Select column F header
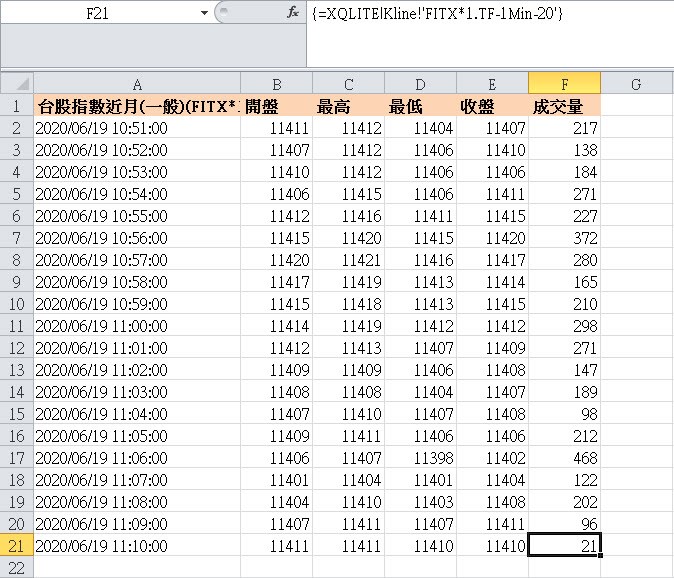Screen dimensions: 674x578 pyautogui.click(x=564, y=84)
